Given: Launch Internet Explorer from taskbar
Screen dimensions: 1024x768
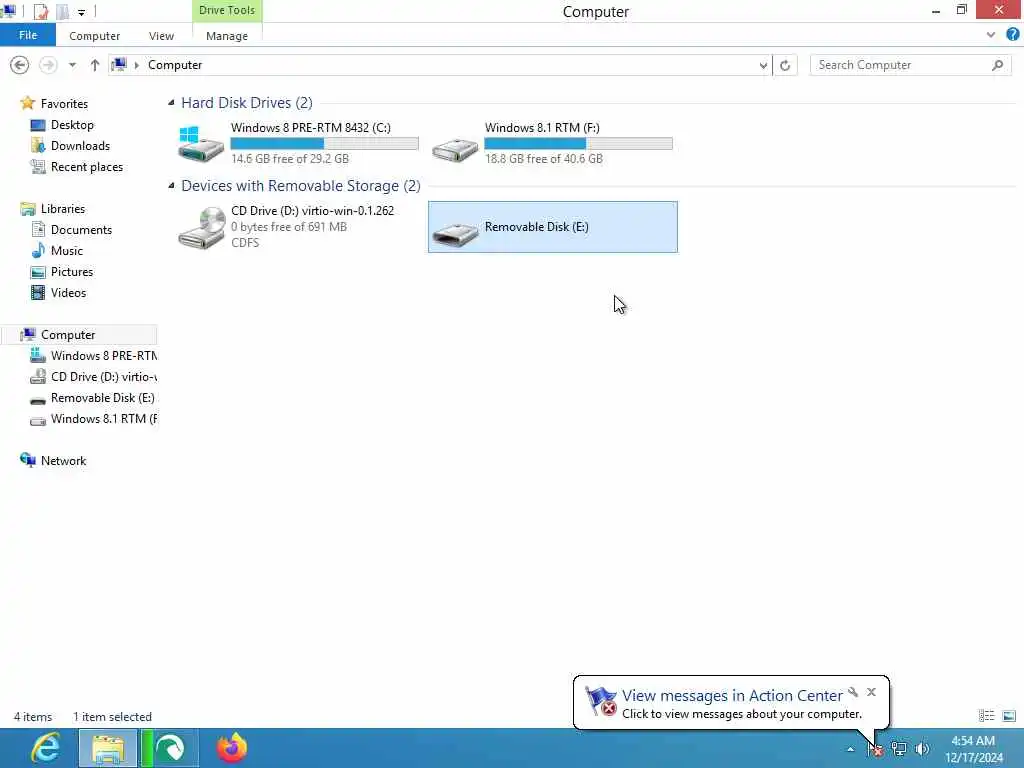Looking at the screenshot, I should [x=45, y=748].
